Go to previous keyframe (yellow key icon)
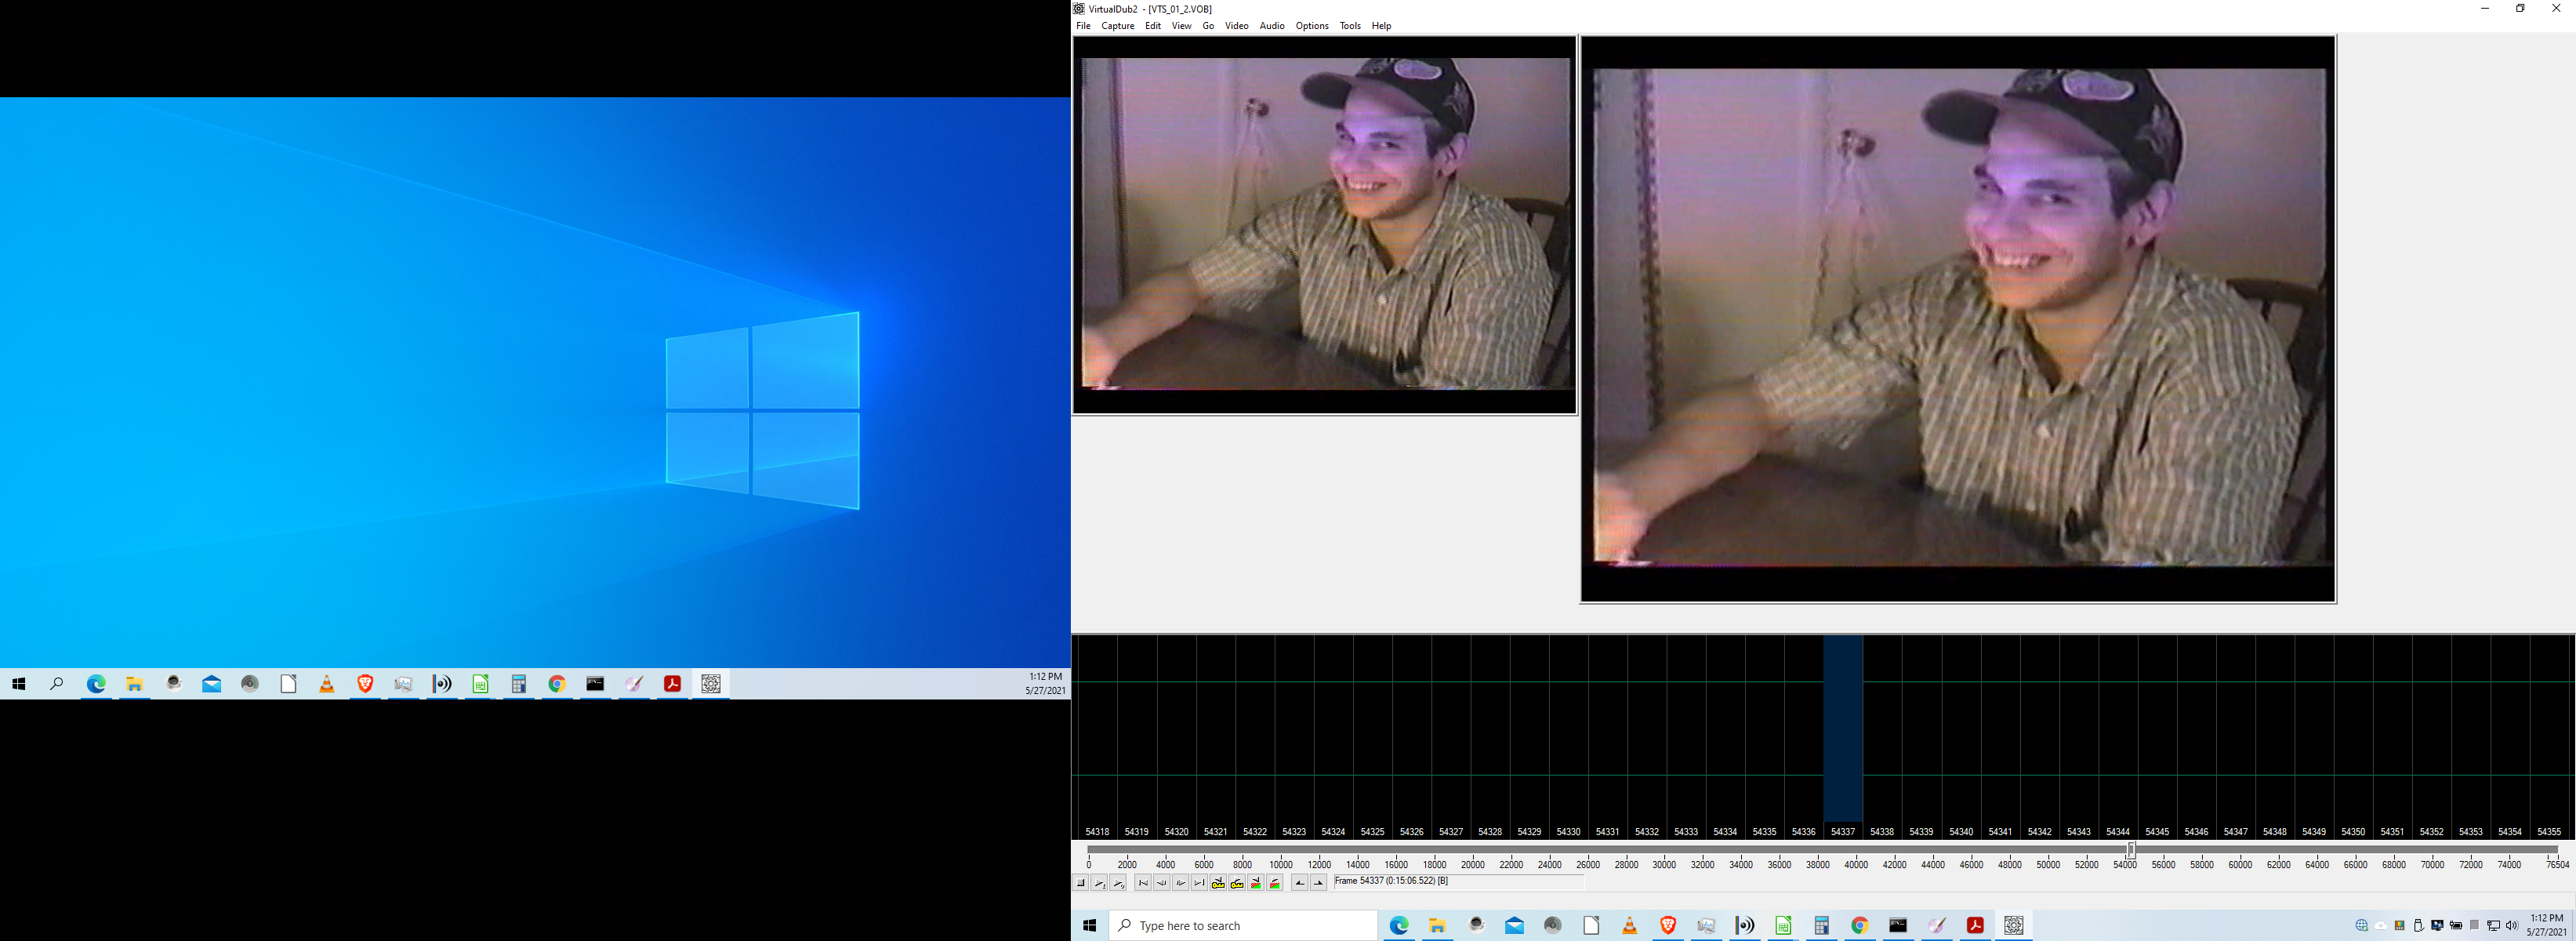2576x941 pixels. (x=1218, y=883)
